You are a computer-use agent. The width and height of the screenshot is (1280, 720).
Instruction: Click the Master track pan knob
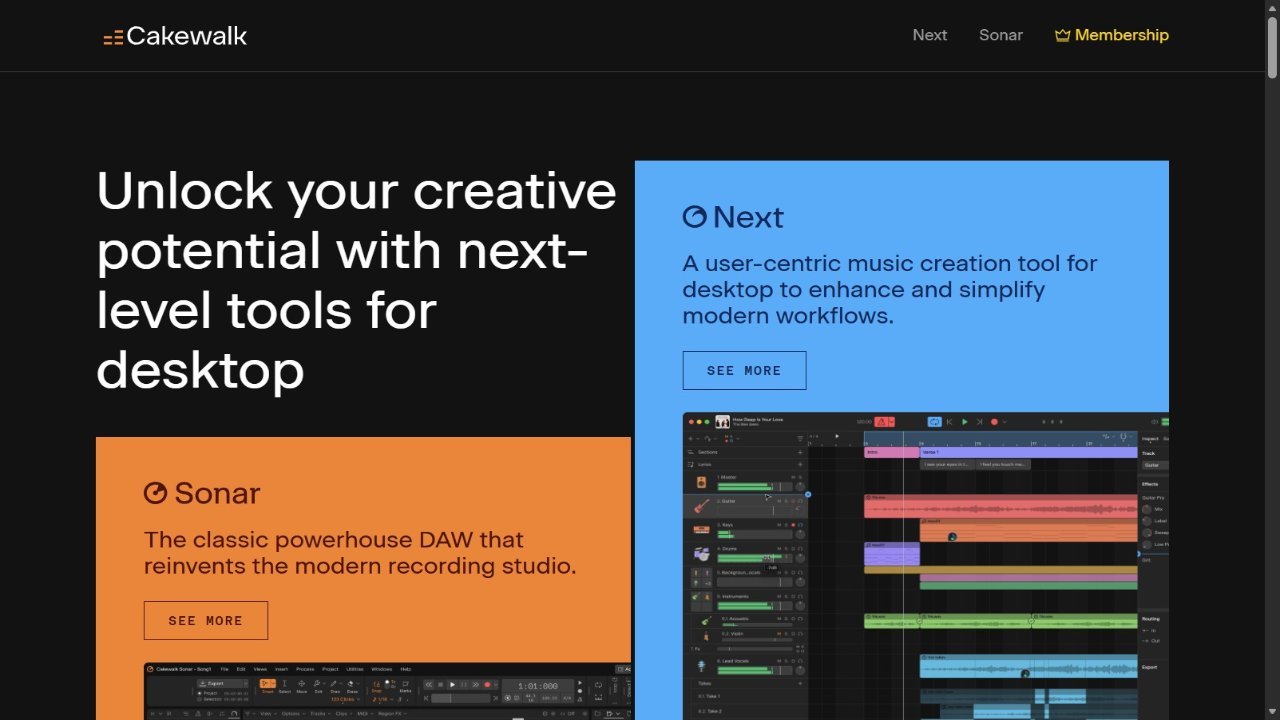pos(800,487)
